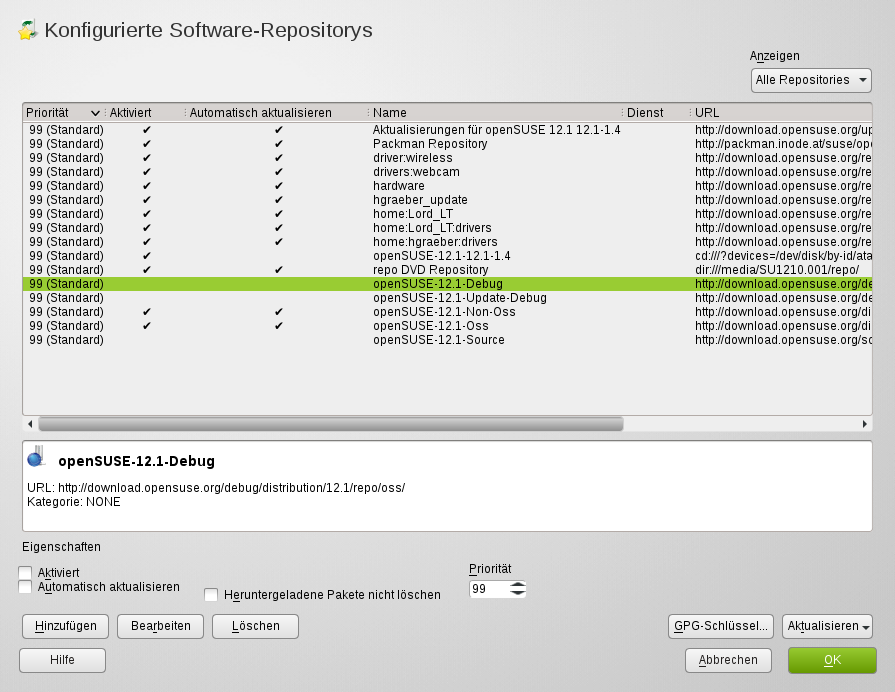Viewport: 895px width, 692px height.
Task: Select the home:hgraeber:drivers repository row
Action: coord(448,242)
